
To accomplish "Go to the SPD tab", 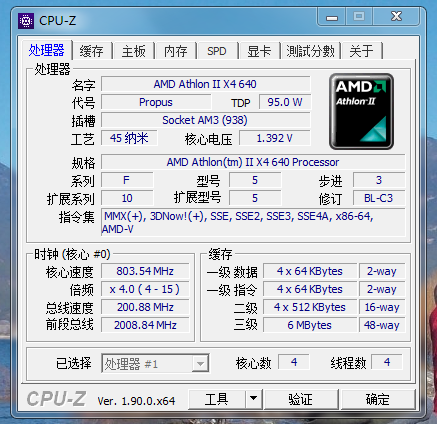I will [x=217, y=51].
